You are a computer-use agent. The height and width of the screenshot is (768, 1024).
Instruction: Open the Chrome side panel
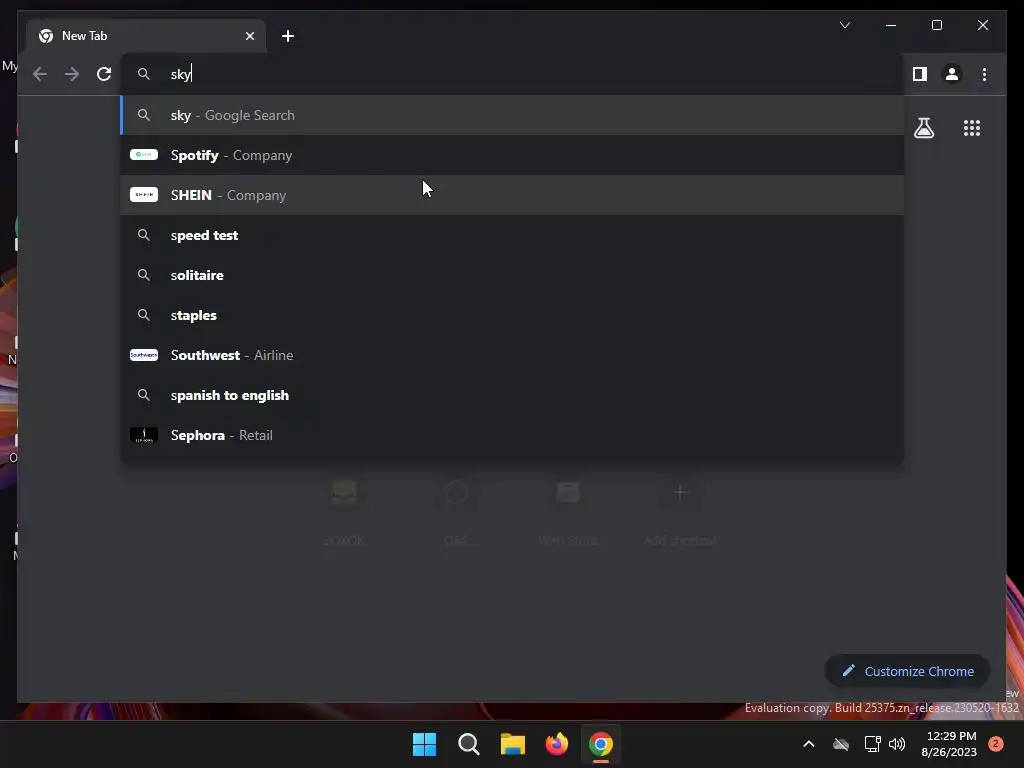pyautogui.click(x=920, y=74)
